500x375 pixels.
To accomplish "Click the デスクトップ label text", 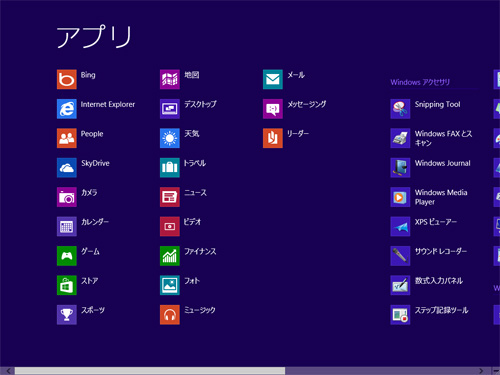I will click(200, 104).
